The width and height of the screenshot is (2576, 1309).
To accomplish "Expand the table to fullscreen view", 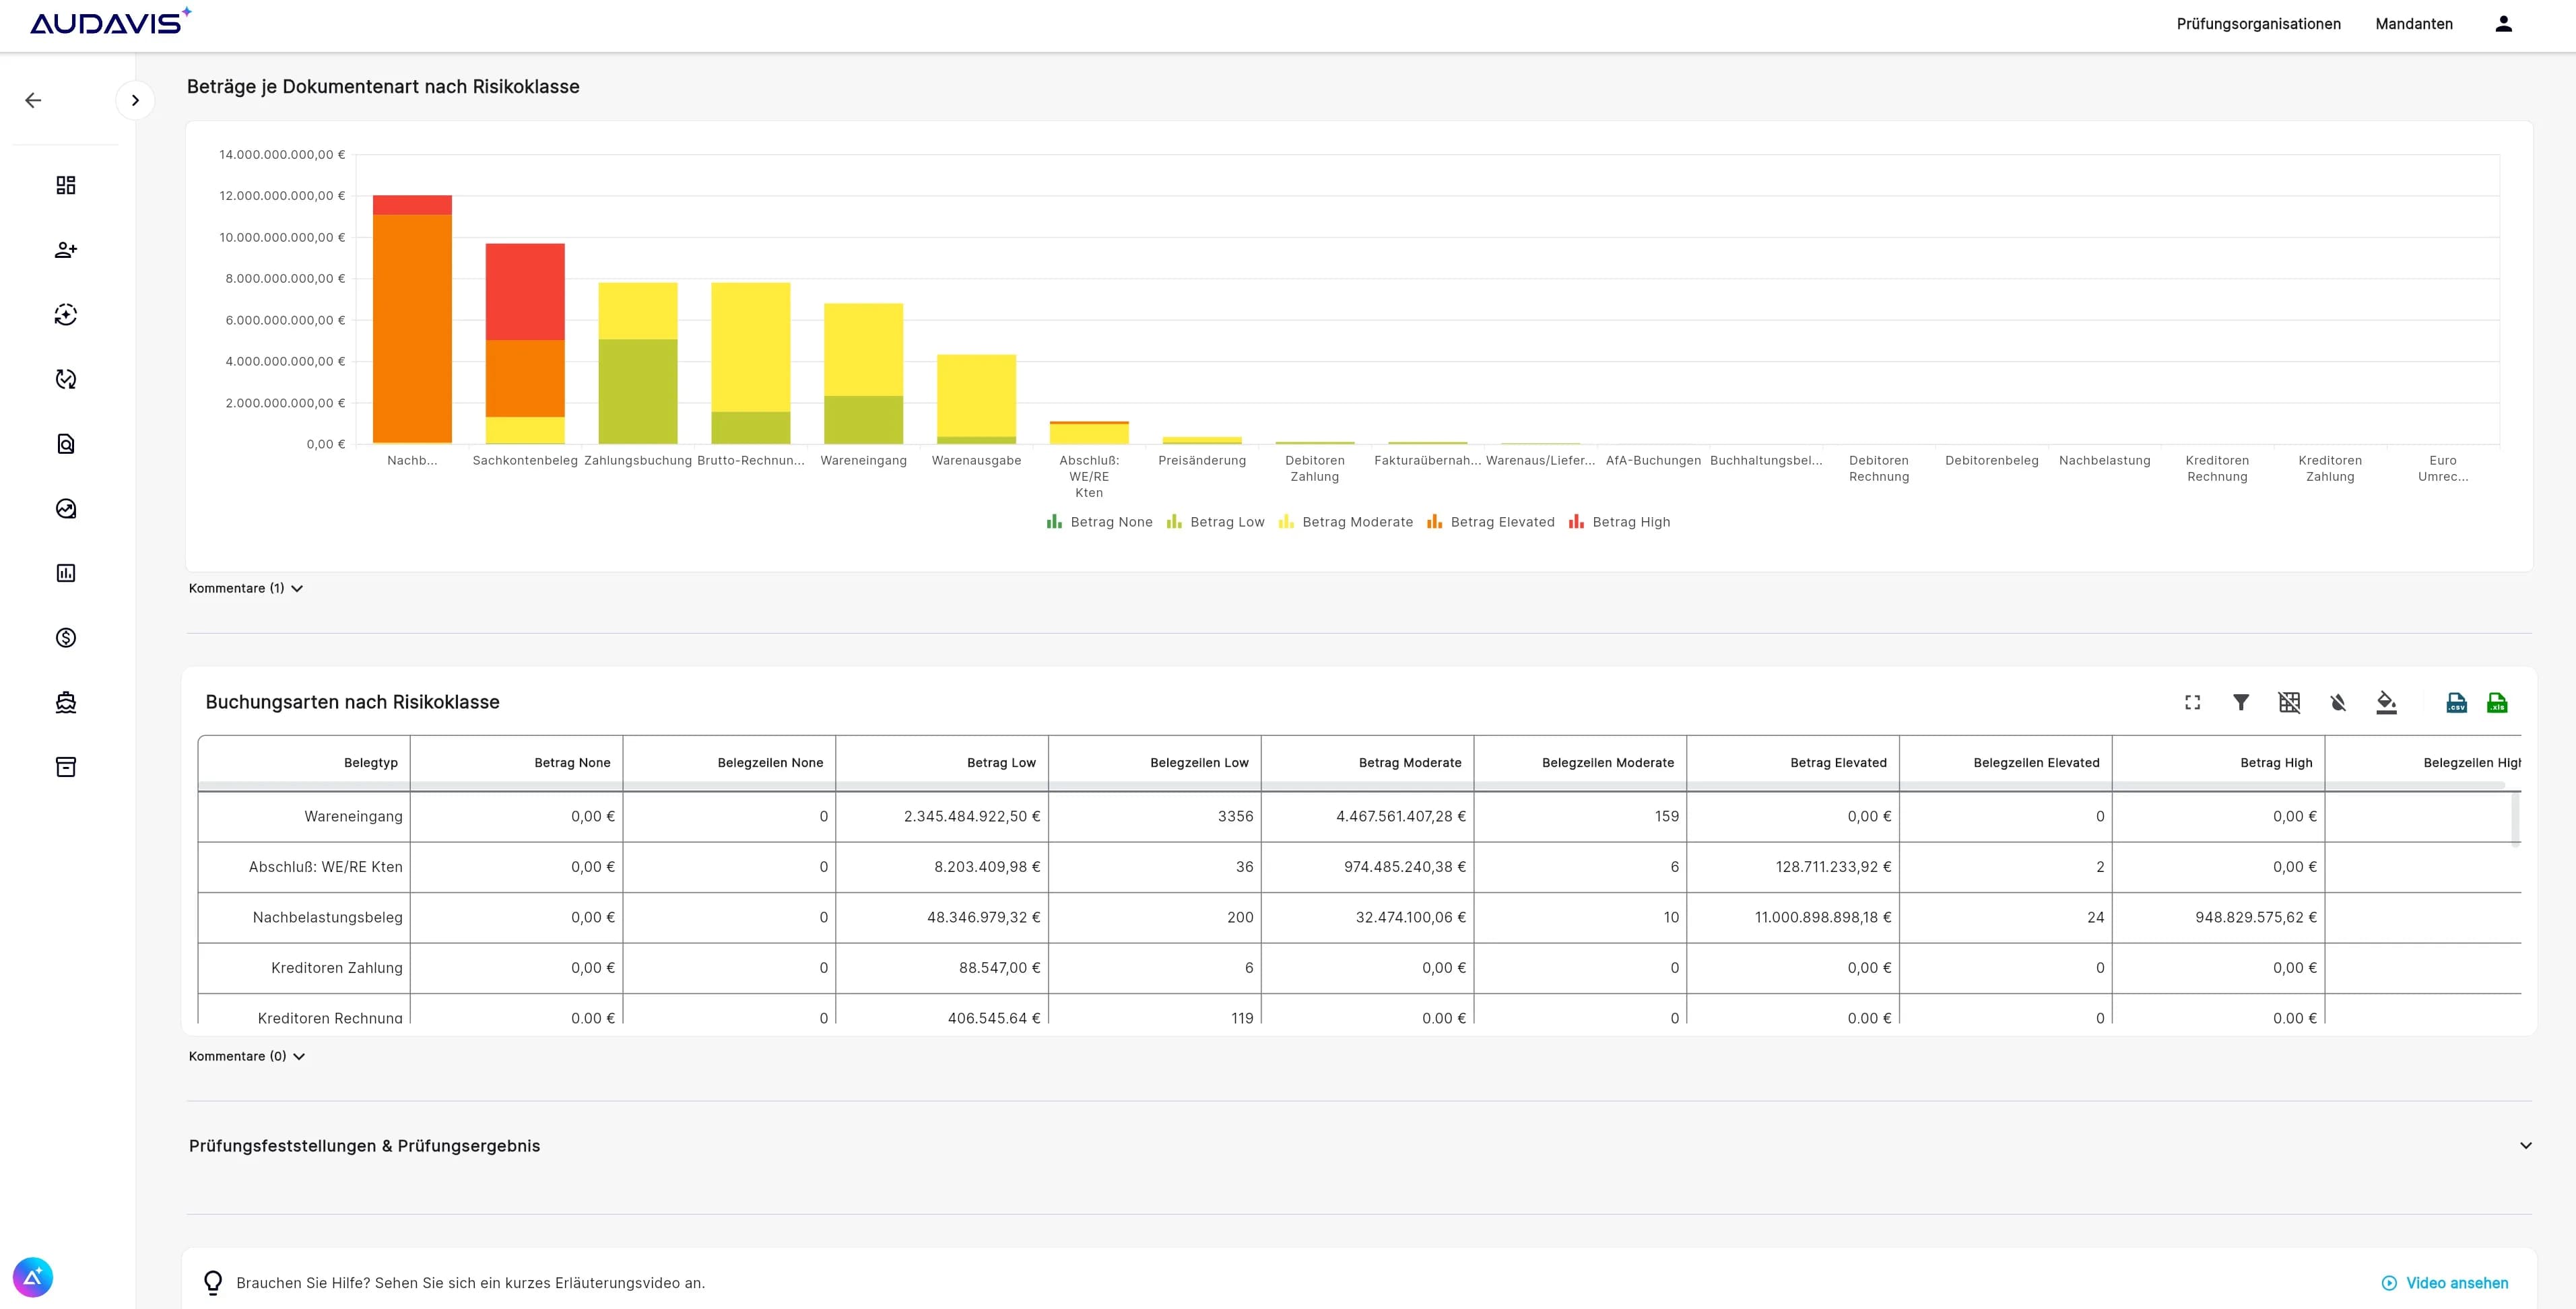I will tap(2192, 703).
